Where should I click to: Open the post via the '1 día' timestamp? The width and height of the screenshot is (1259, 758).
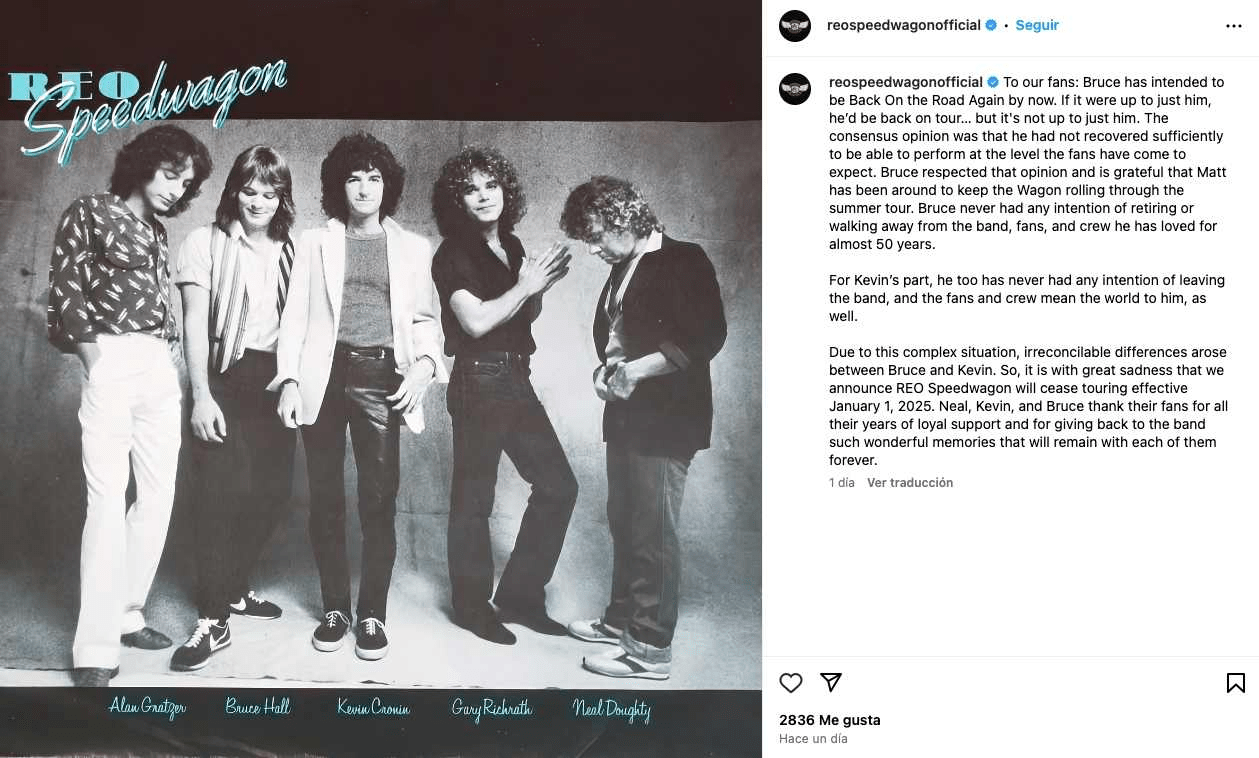tap(840, 482)
